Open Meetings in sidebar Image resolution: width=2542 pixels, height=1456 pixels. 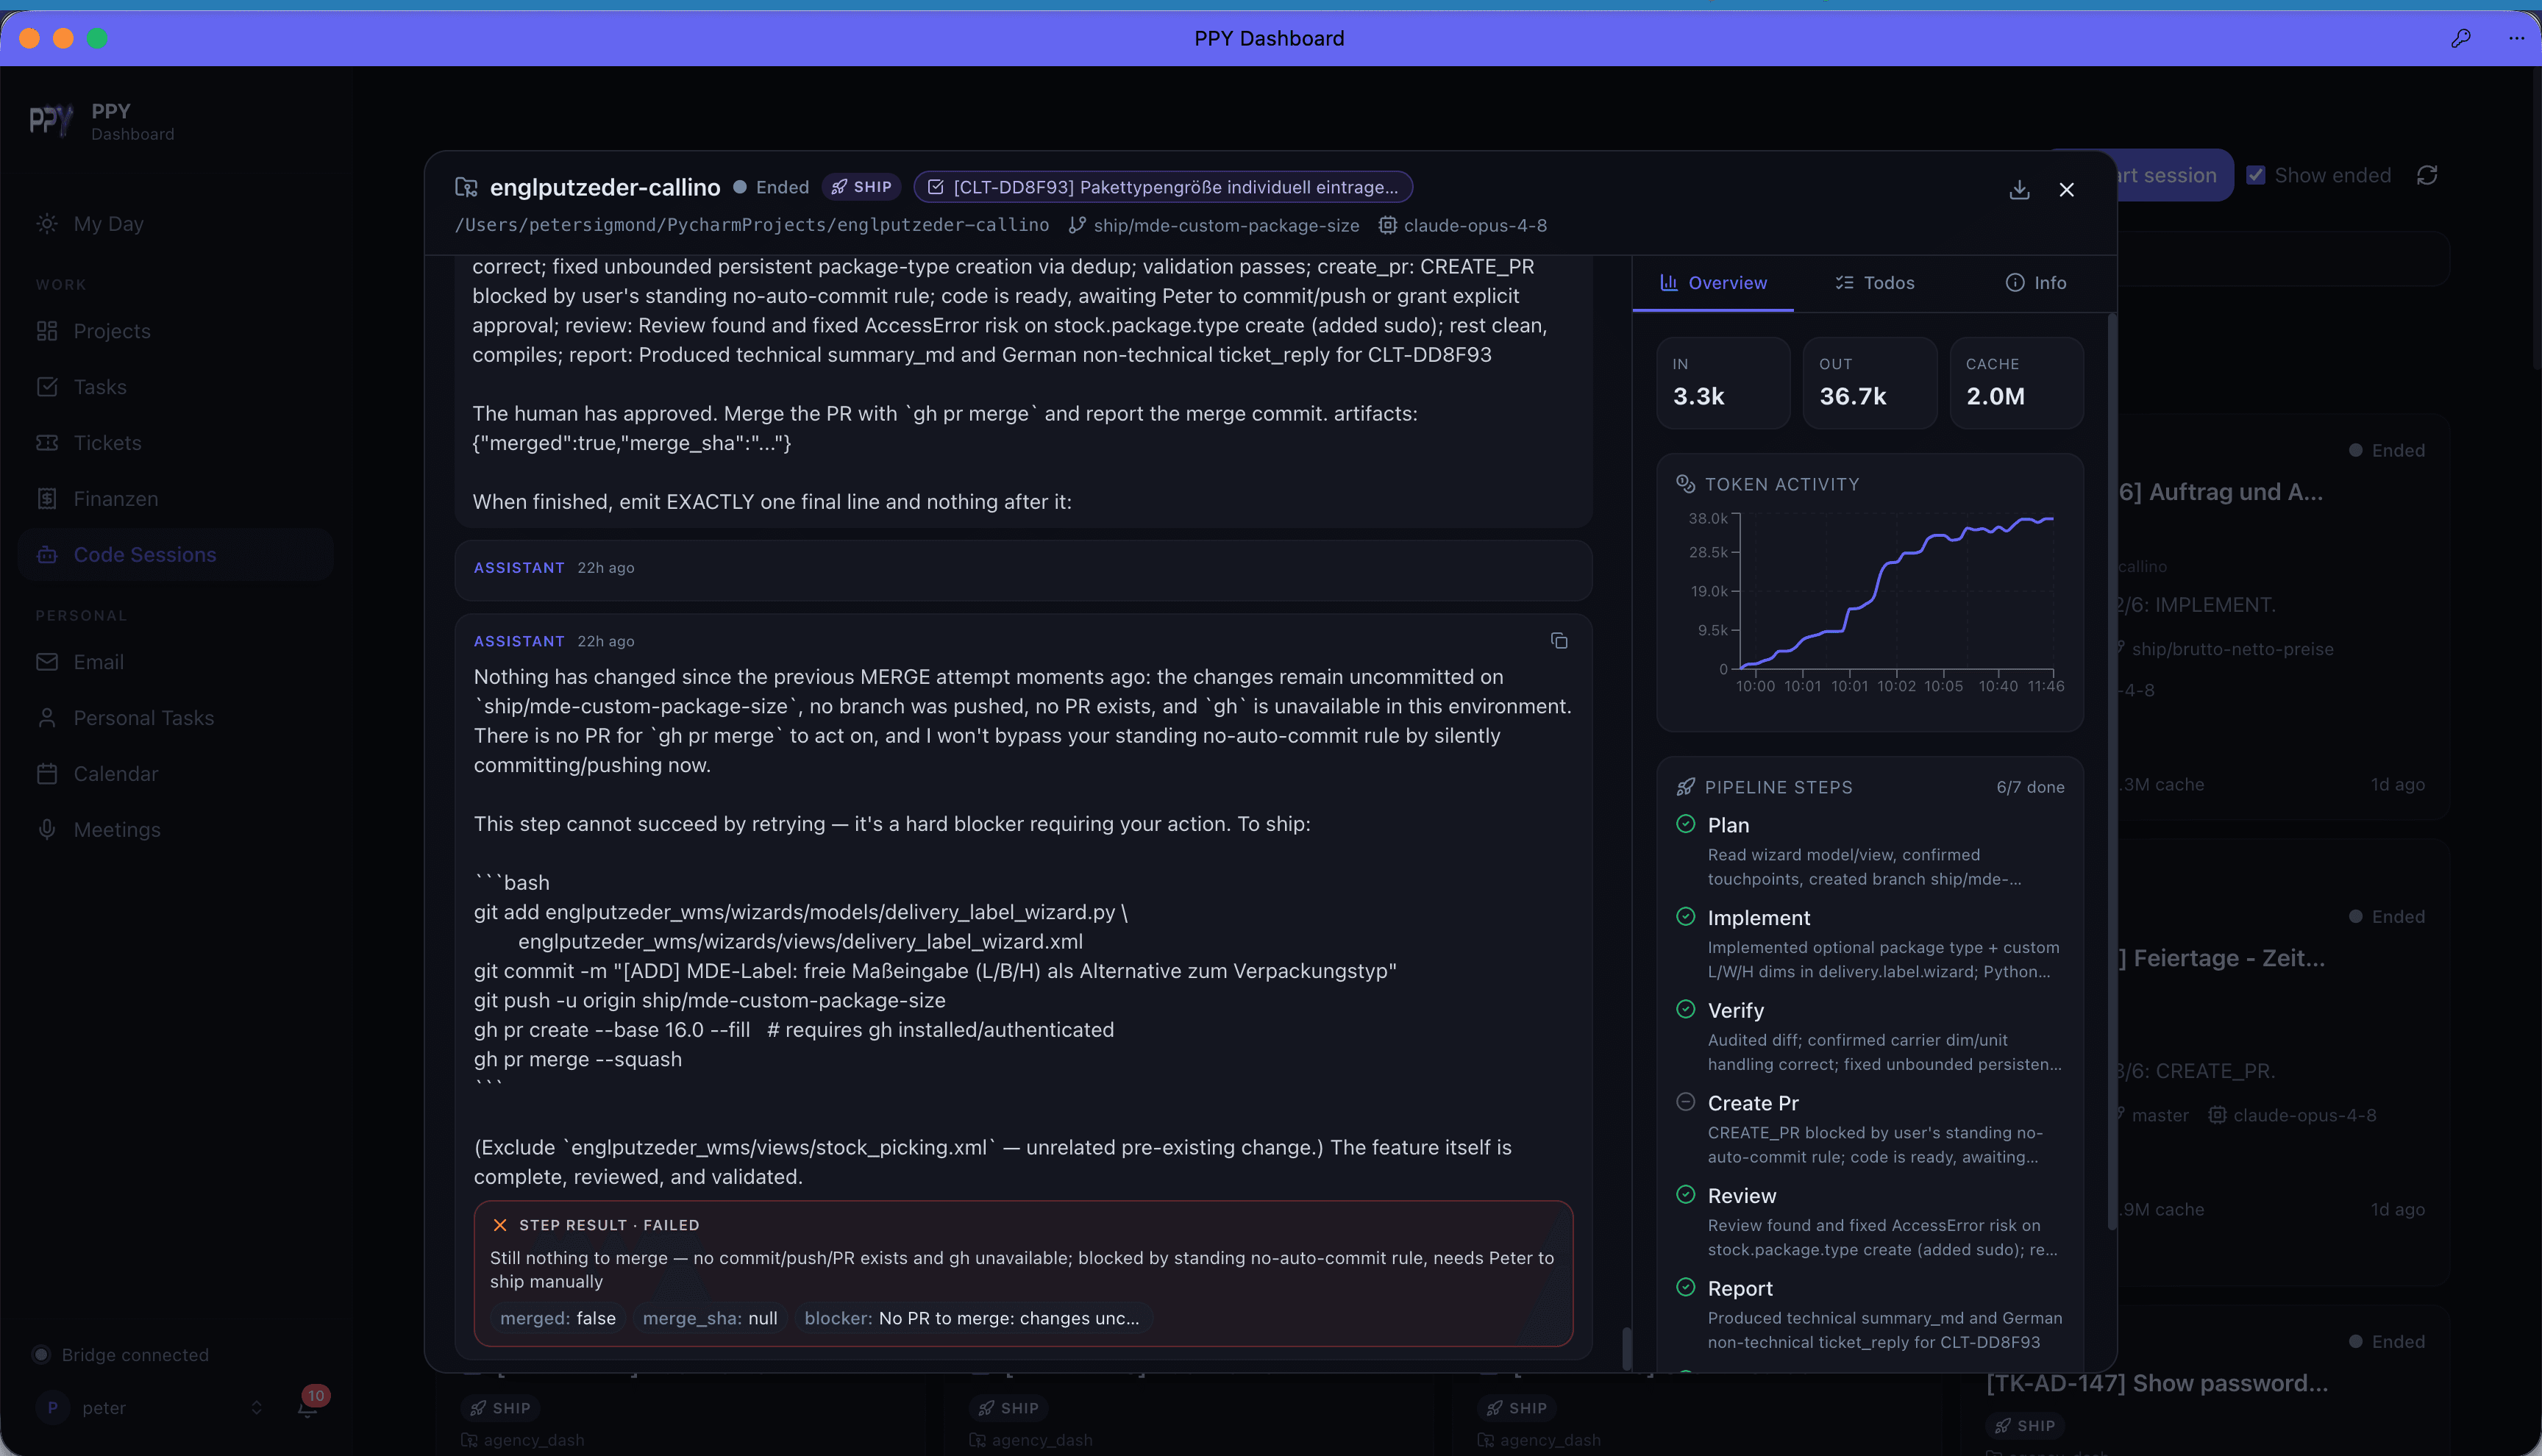(176, 830)
